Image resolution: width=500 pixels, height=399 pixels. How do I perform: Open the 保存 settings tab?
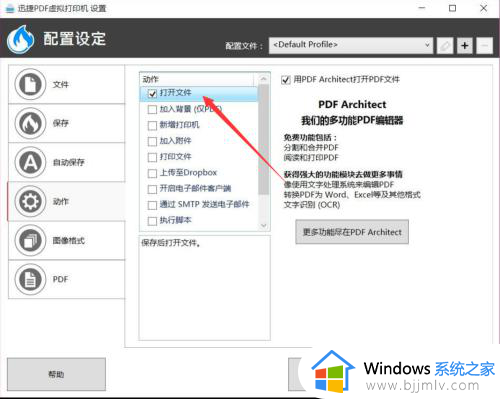tap(67, 123)
